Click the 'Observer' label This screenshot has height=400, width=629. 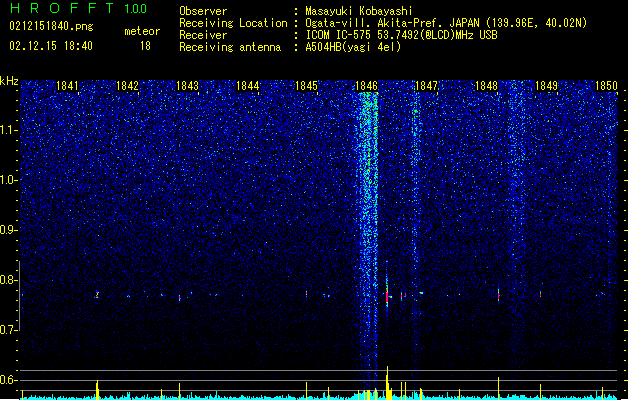point(203,11)
